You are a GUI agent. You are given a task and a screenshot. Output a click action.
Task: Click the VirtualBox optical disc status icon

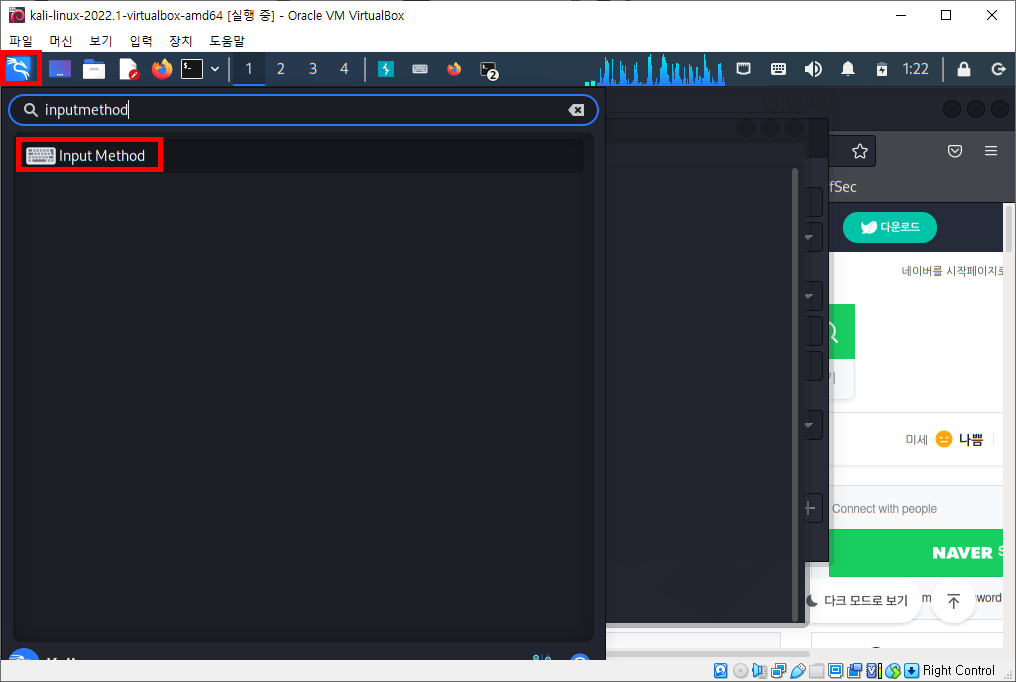click(740, 671)
